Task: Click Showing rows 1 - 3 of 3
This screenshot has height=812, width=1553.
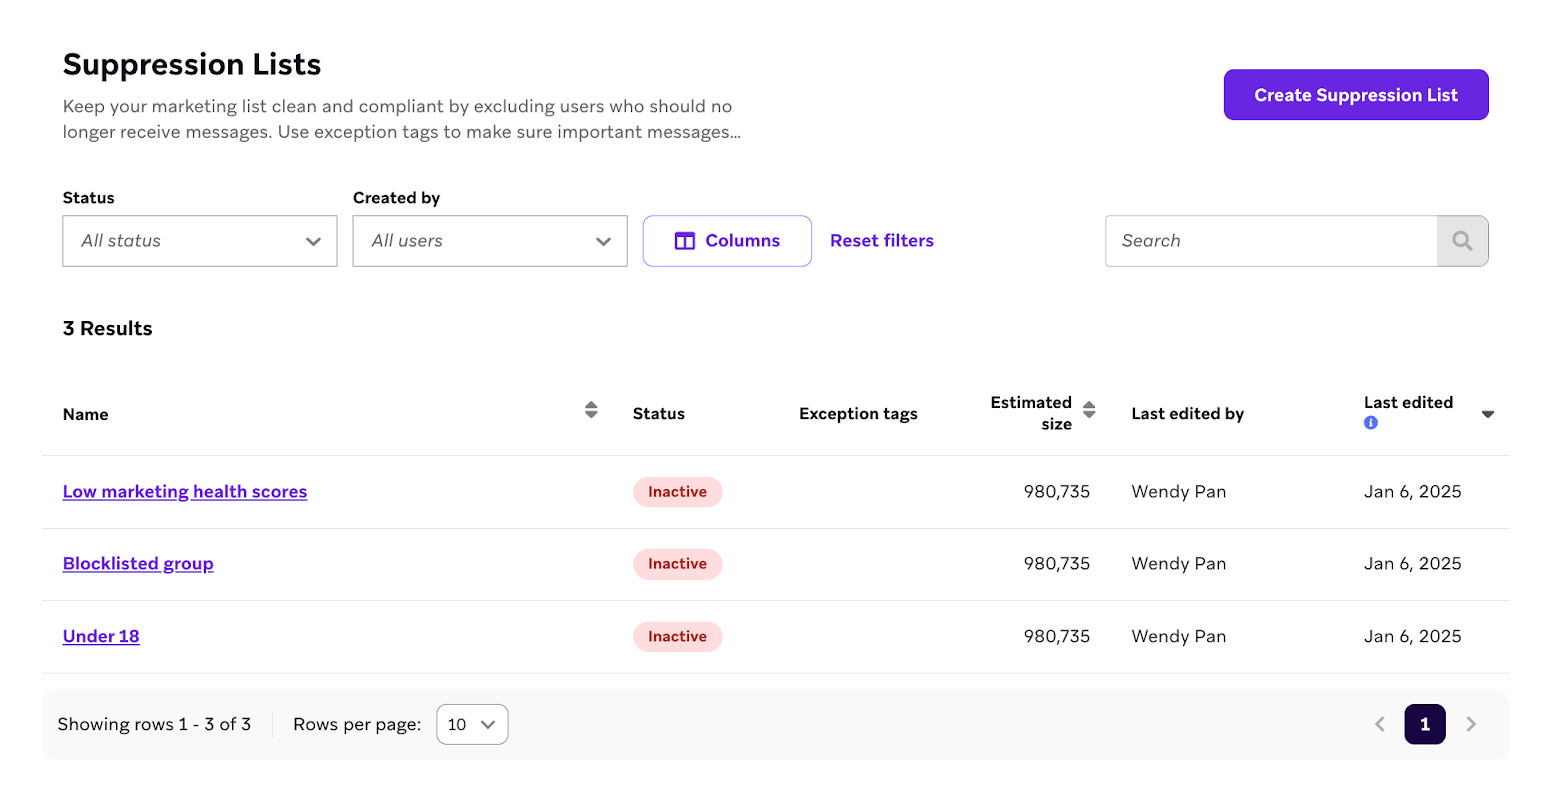Action: pos(154,725)
